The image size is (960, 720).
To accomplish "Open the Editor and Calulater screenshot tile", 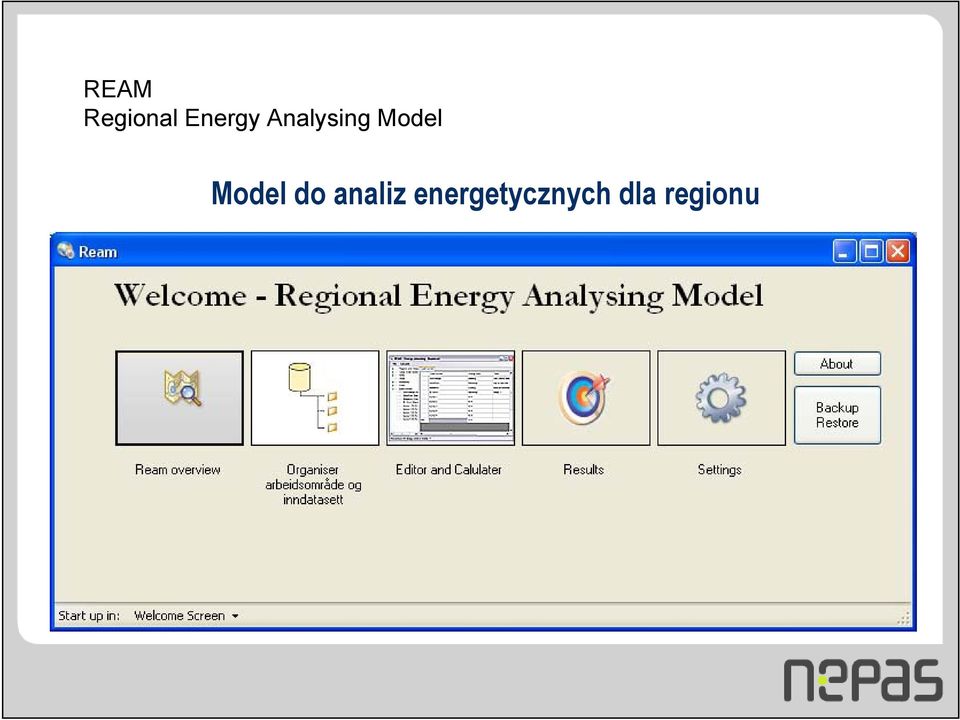I will click(x=451, y=398).
